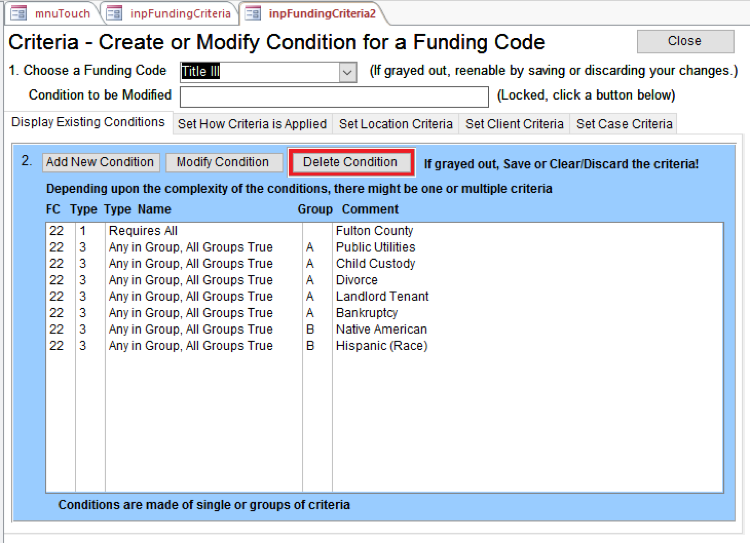Click the form icon on inpFundingCriteria tab
This screenshot has height=543, width=750.
tap(114, 13)
